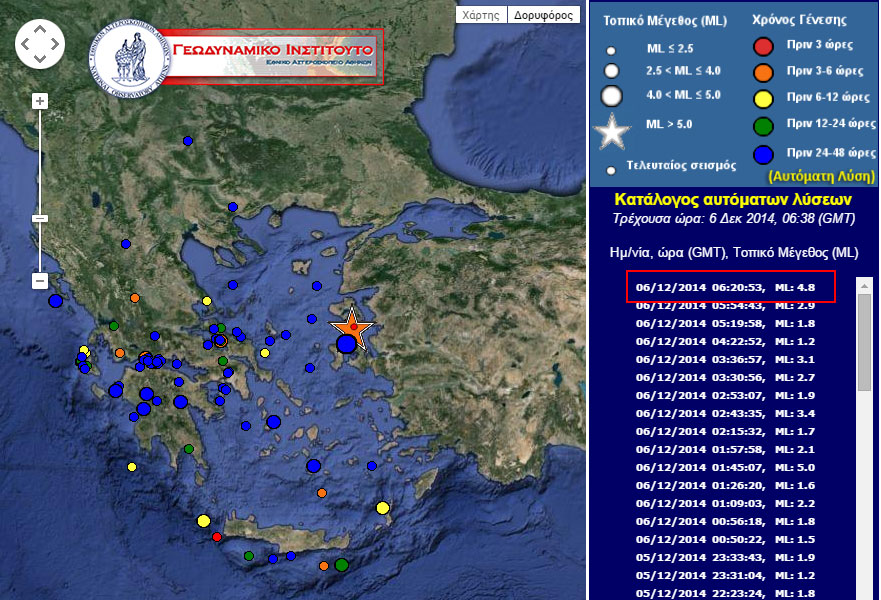Pan the map right with arrow control
Screen dimensions: 881x600
54,43
